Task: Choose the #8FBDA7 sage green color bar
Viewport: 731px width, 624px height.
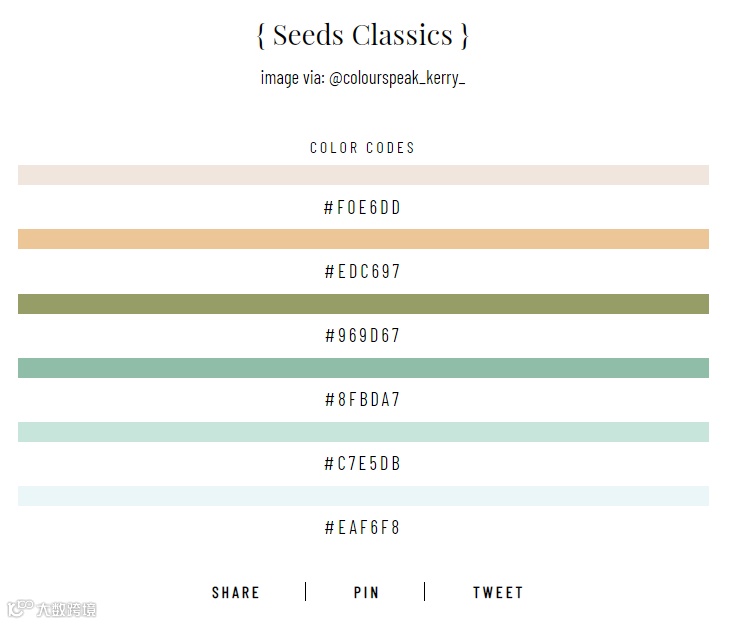Action: [x=363, y=368]
